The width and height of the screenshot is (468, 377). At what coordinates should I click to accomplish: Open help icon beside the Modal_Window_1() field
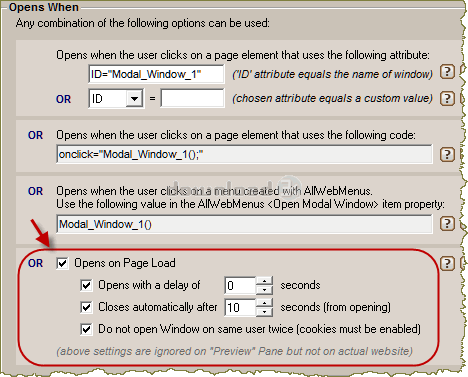(447, 224)
